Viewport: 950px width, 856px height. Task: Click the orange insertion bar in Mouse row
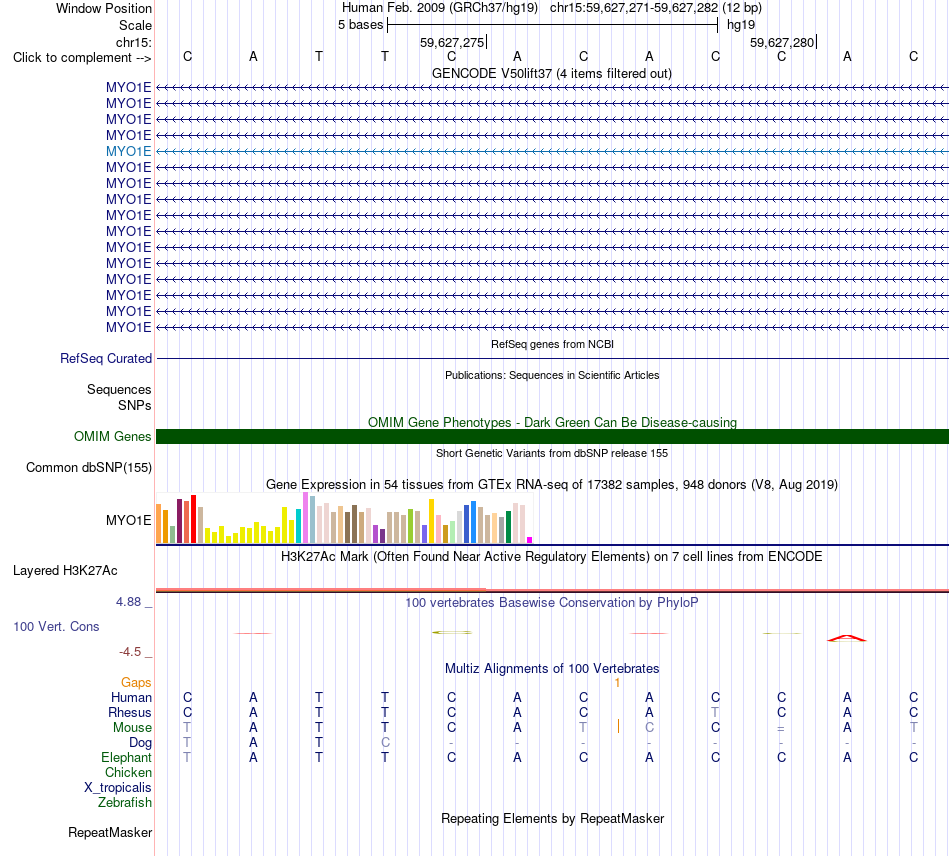[618, 726]
